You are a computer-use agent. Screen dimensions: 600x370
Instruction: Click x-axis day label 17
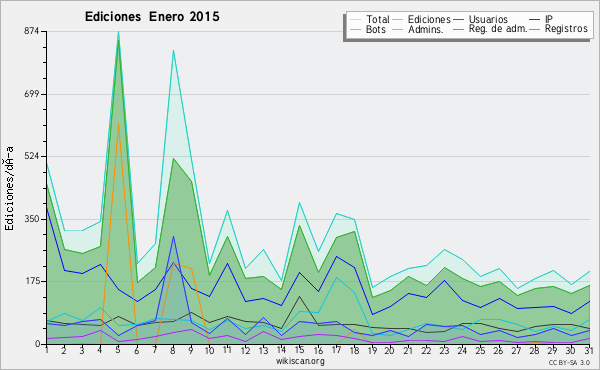coord(336,350)
